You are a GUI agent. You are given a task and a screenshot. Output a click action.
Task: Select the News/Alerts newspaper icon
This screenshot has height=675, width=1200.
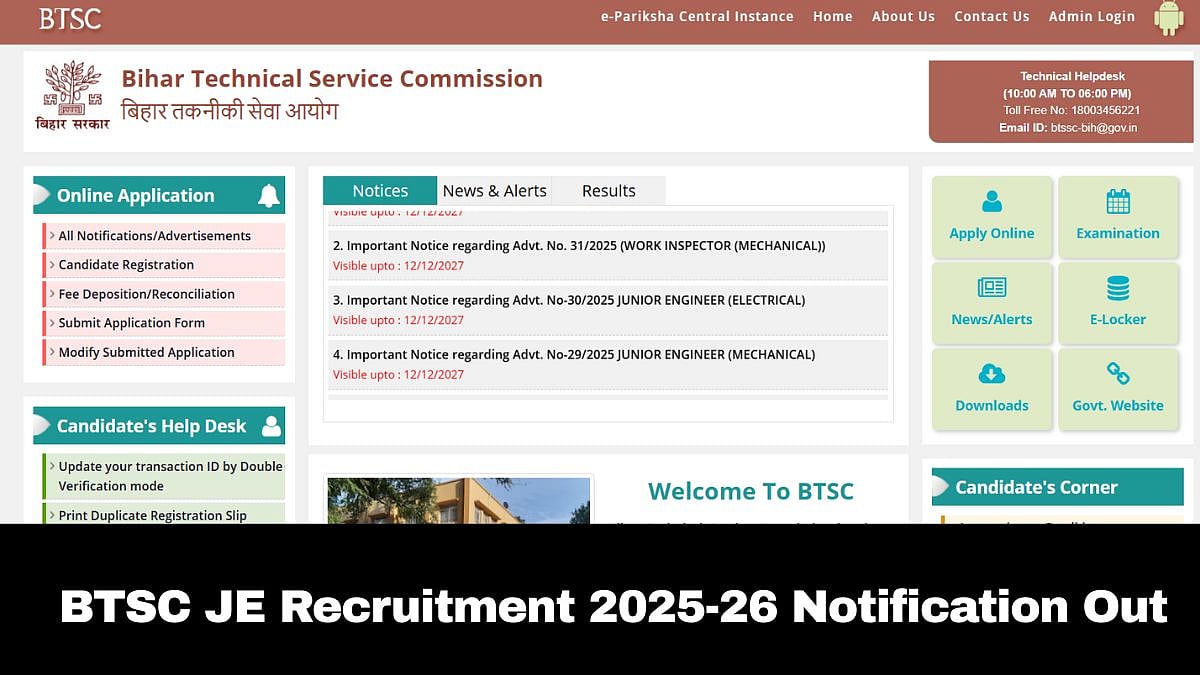click(991, 289)
